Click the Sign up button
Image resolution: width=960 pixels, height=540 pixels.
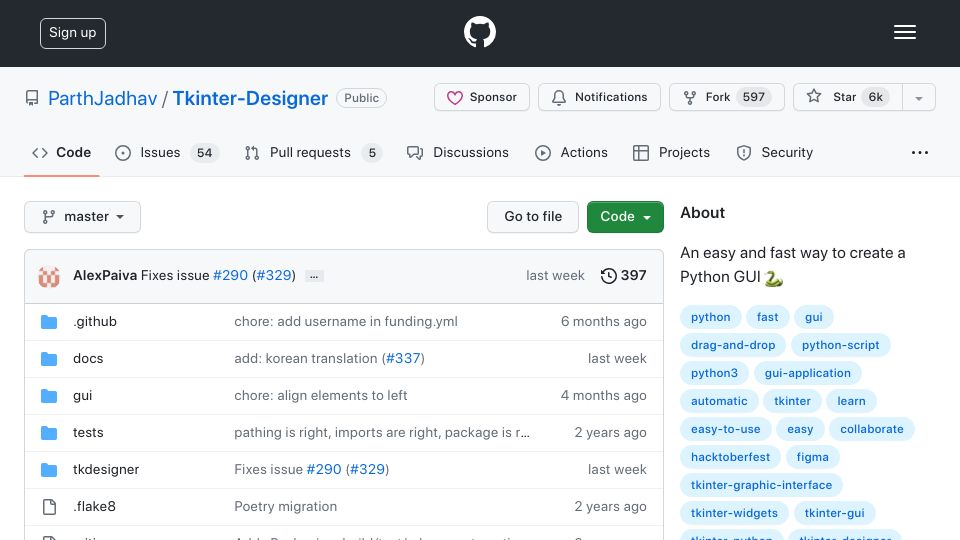point(73,33)
